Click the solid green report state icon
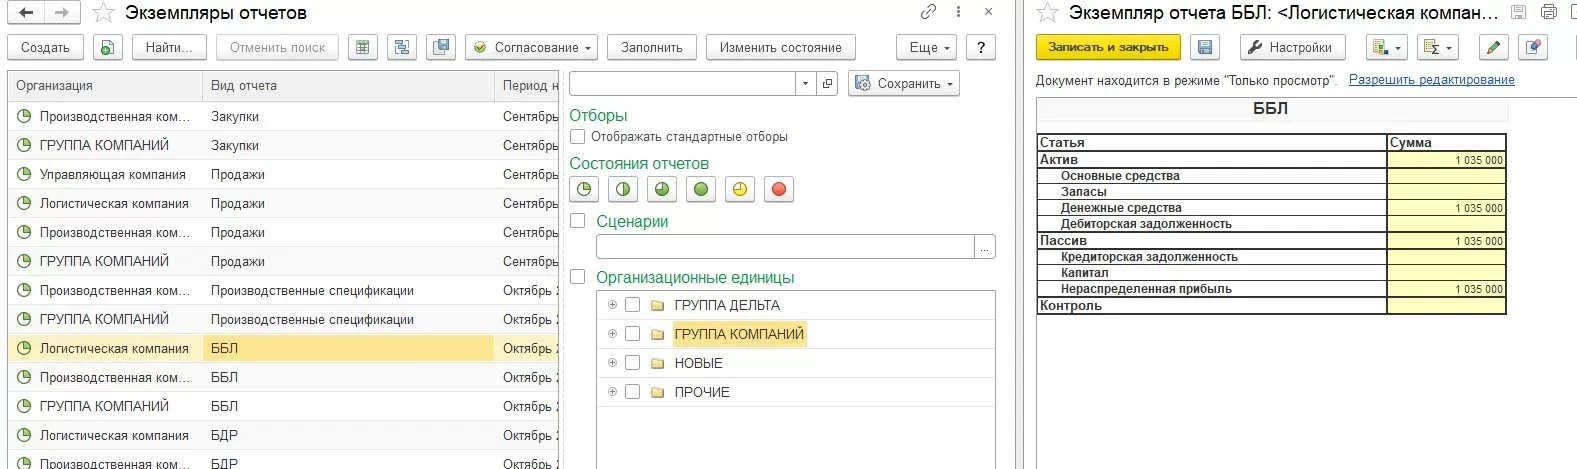Viewport: 1577px width, 469px height. 701,189
